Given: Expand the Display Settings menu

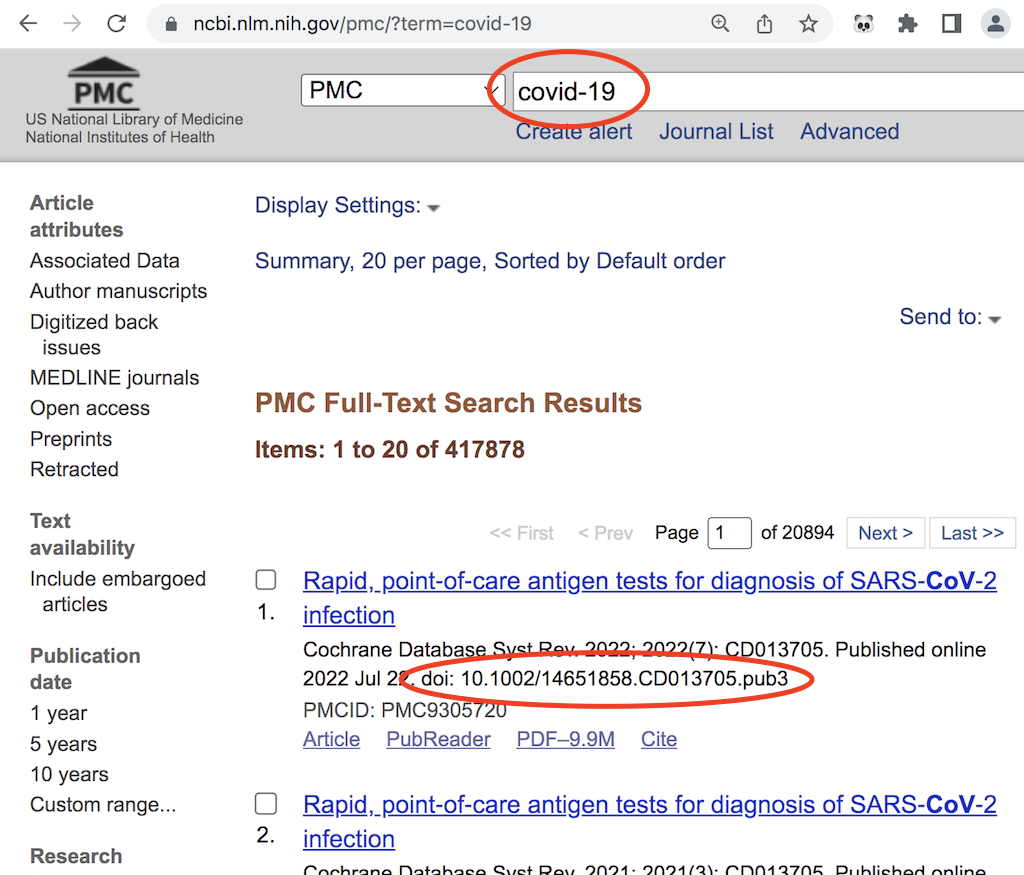Looking at the screenshot, I should (347, 206).
